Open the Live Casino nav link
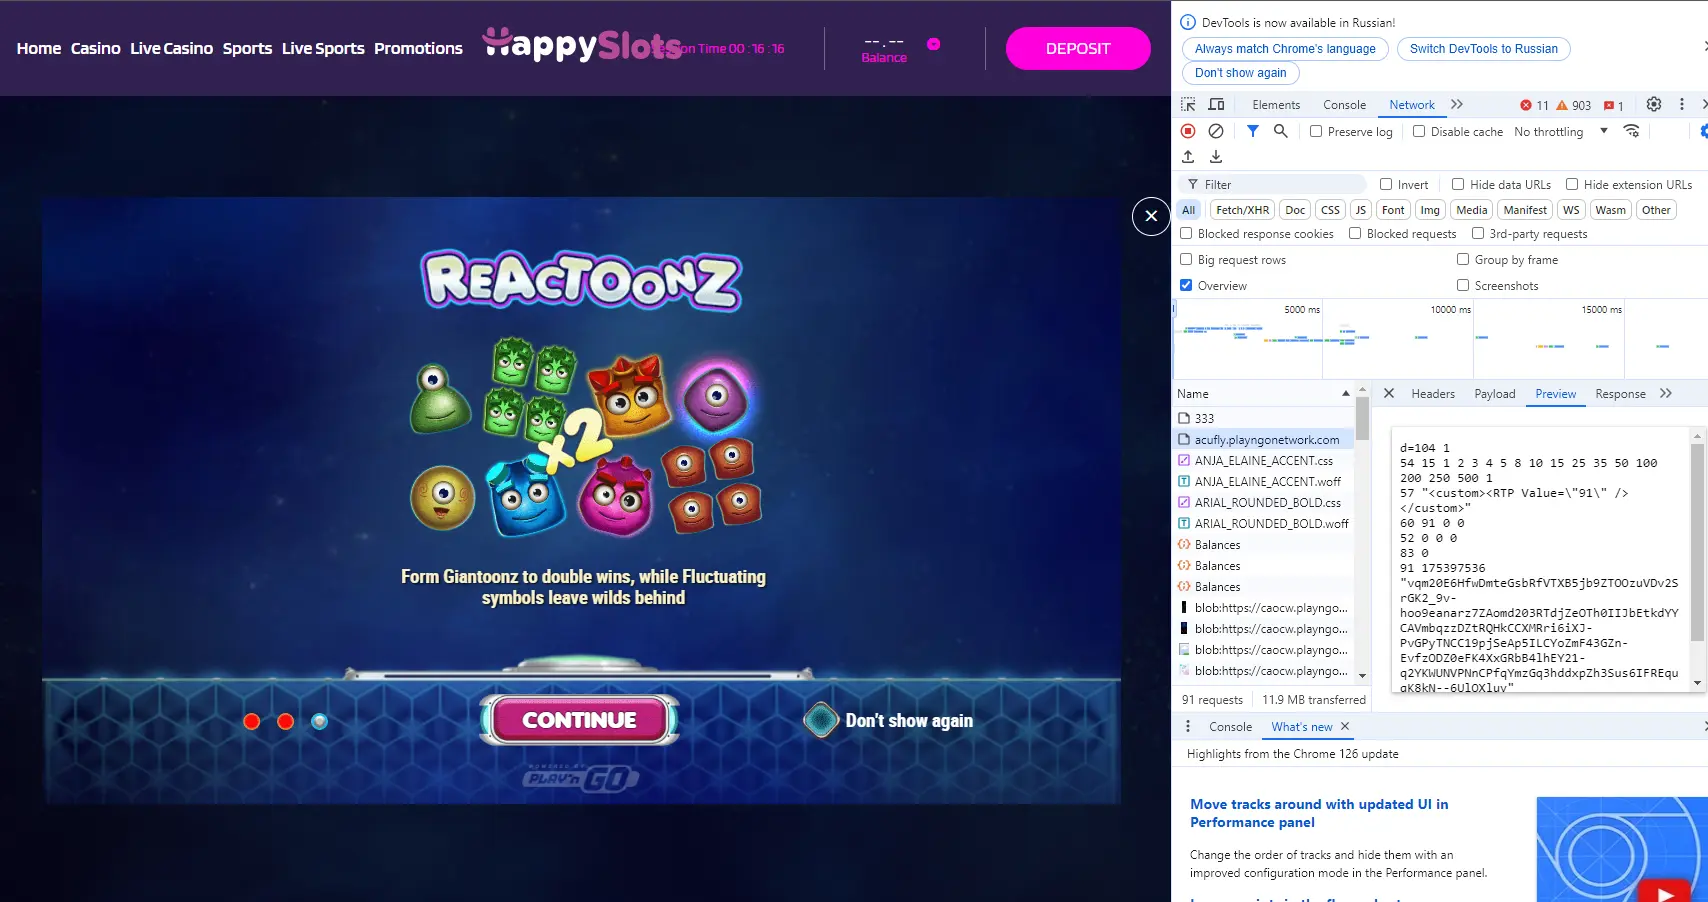The height and width of the screenshot is (902, 1708). (171, 48)
